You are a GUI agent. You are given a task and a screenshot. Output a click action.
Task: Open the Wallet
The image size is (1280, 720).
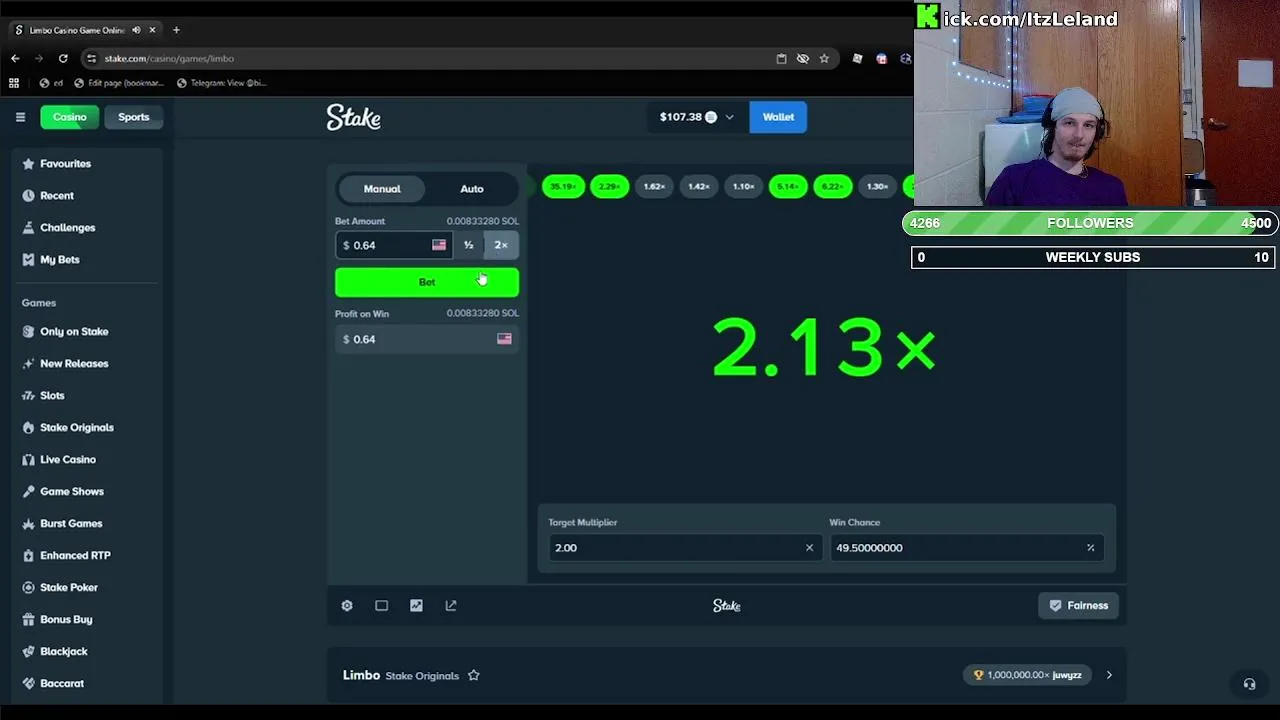click(x=778, y=117)
